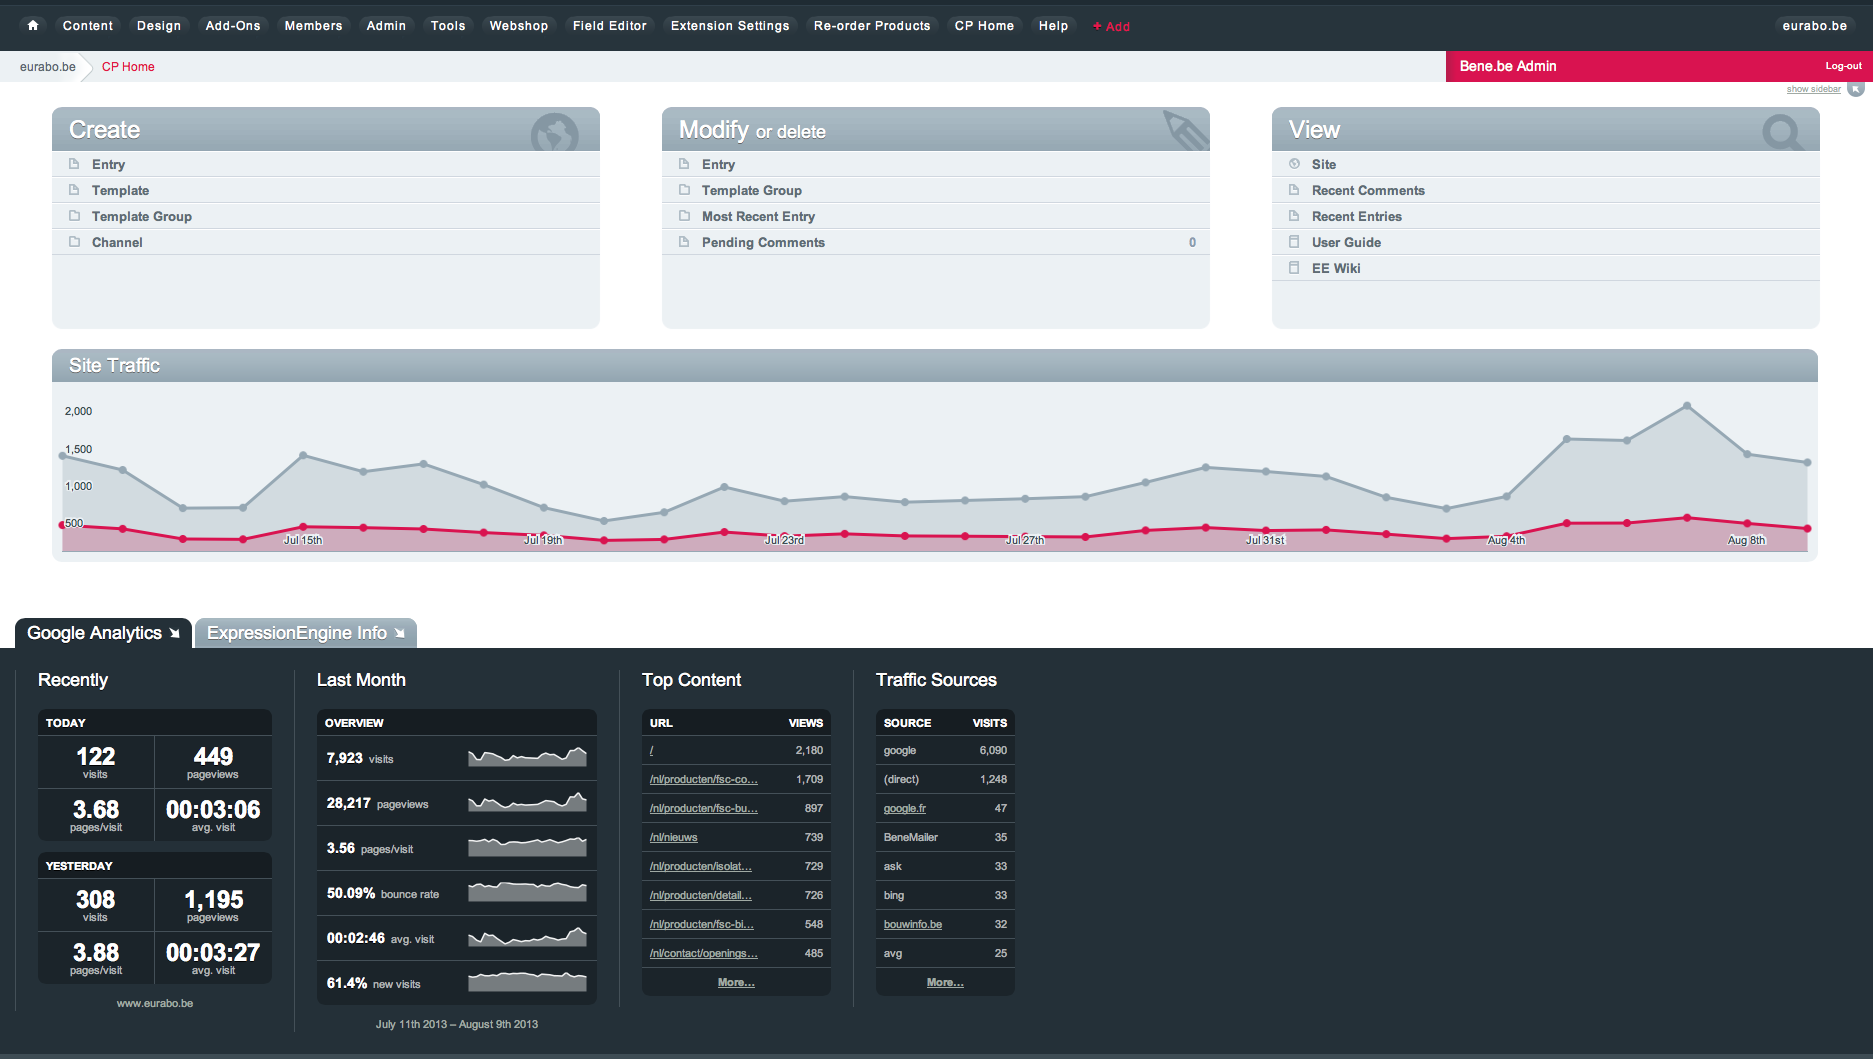Open the /nl/nieuws URL link

coord(673,837)
